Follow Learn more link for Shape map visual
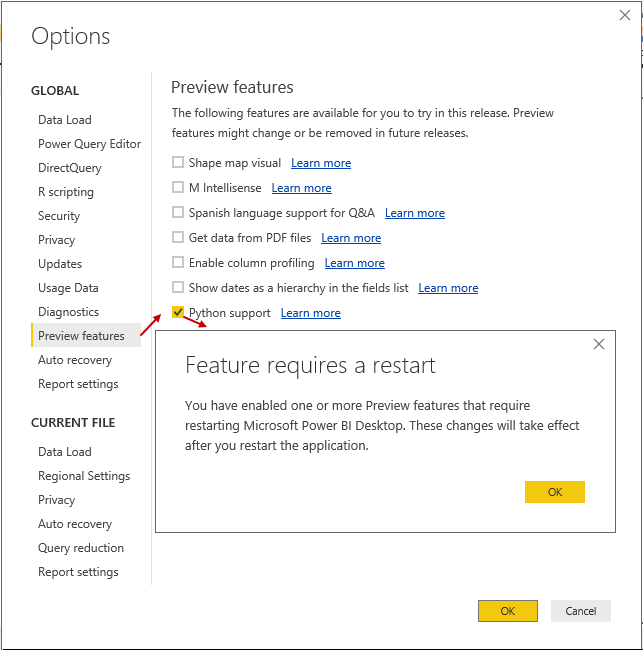Viewport: 643px width, 650px height. point(321,163)
